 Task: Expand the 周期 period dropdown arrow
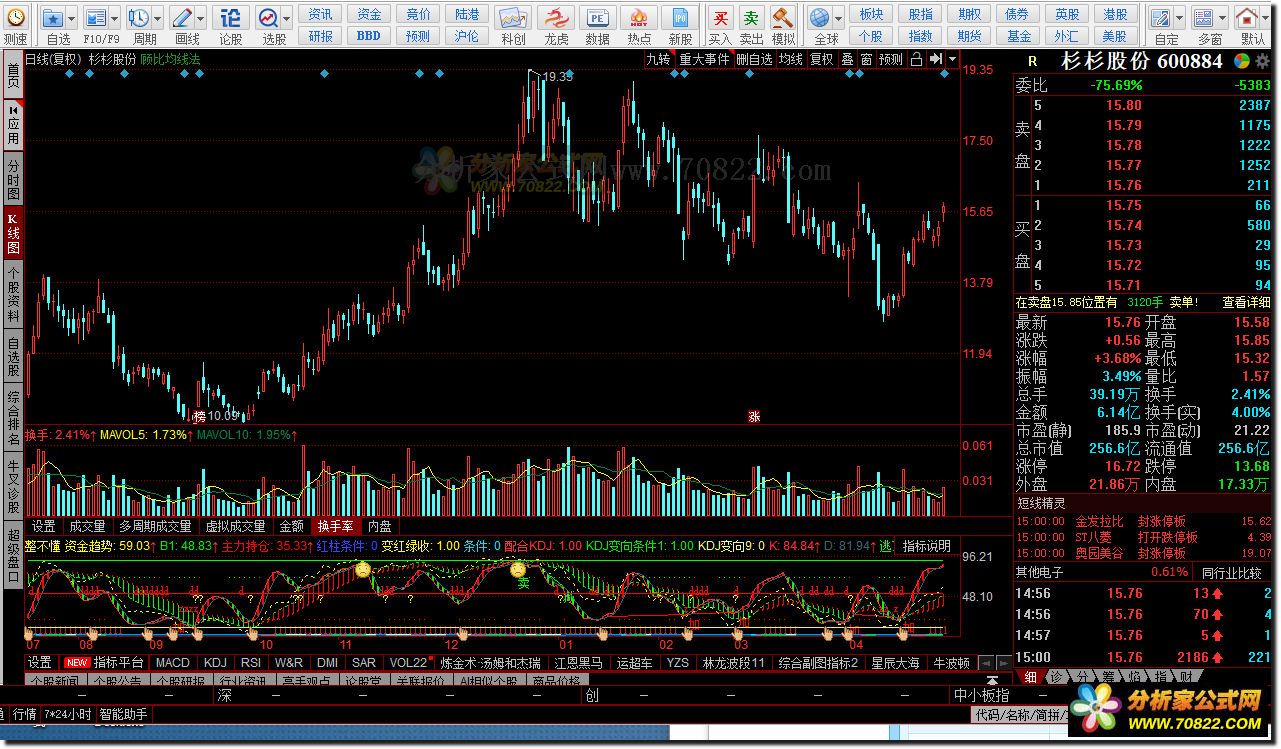coord(158,18)
